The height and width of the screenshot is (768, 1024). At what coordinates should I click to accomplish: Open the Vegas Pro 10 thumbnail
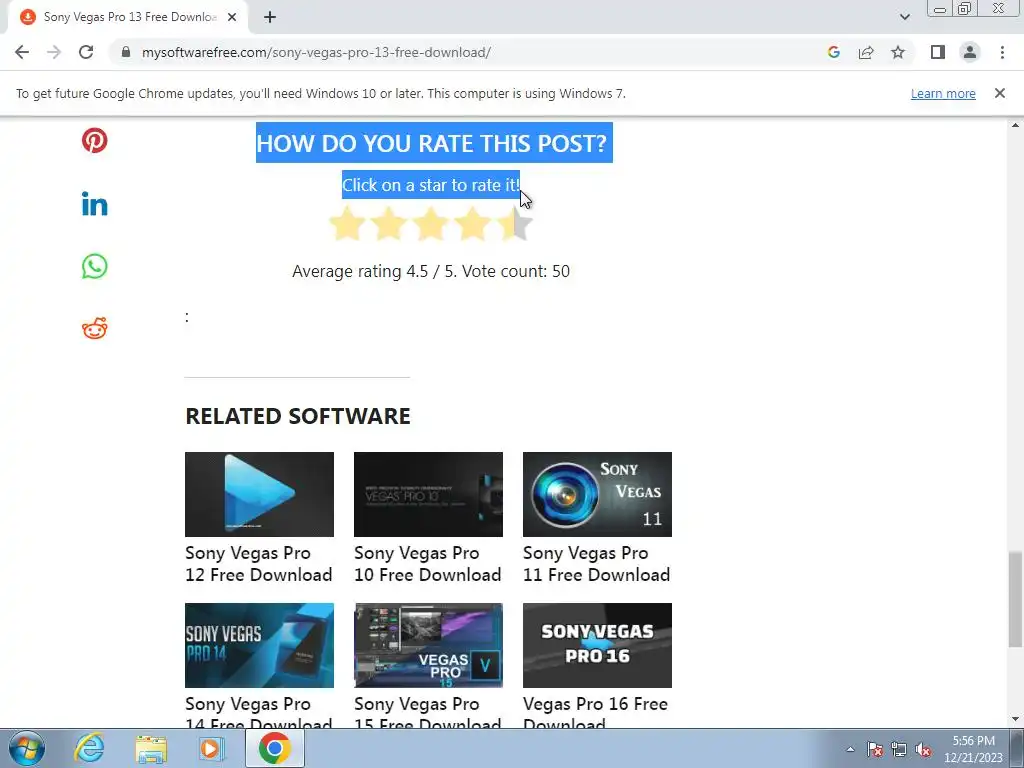[x=428, y=494]
